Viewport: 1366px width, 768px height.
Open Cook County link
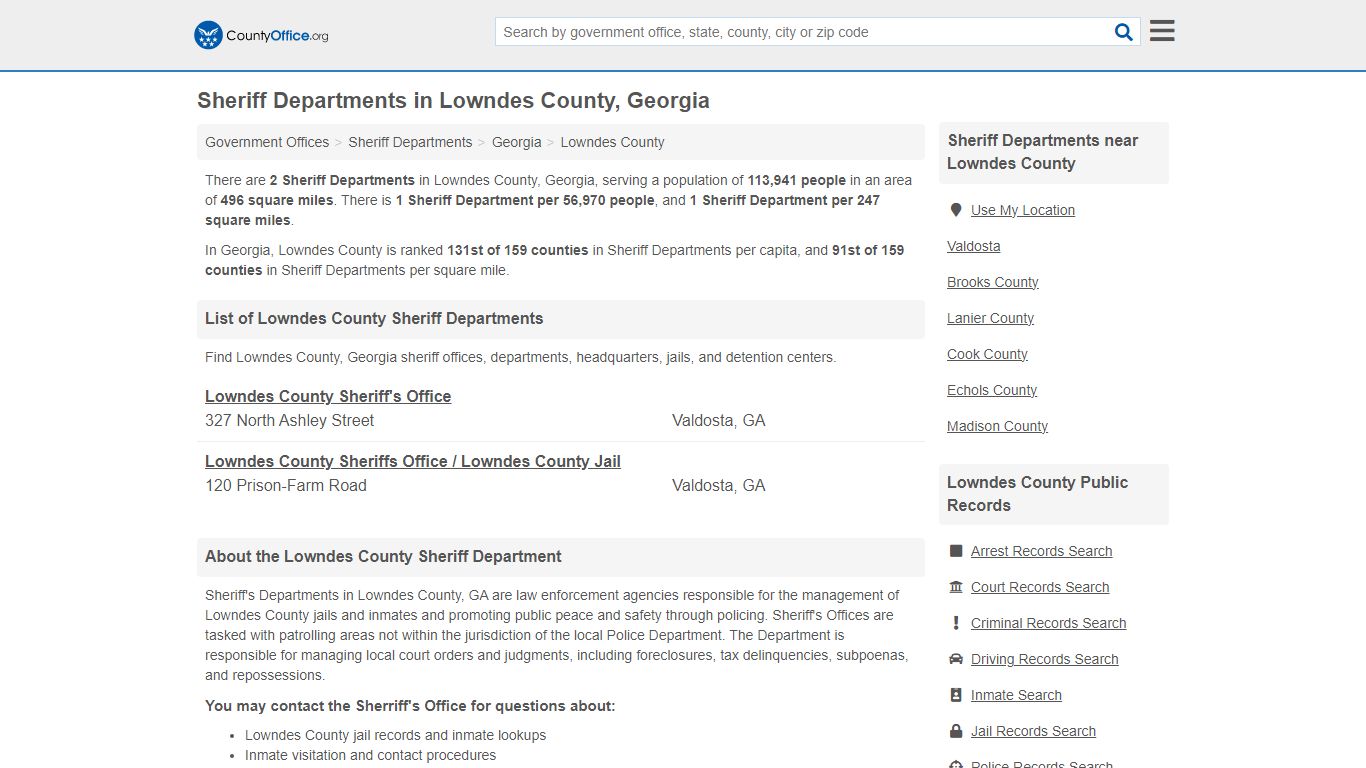click(x=987, y=354)
